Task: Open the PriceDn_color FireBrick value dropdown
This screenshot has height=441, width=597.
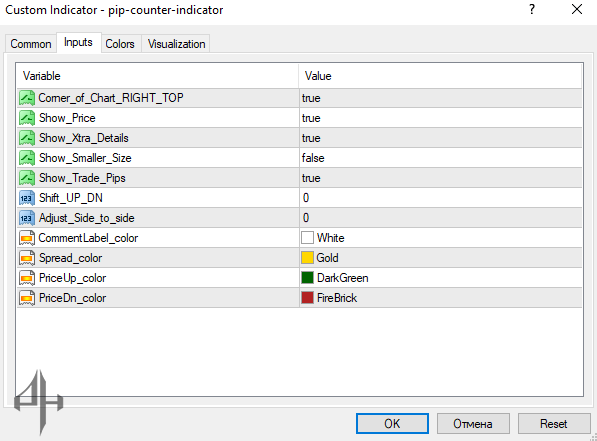Action: (x=441, y=298)
